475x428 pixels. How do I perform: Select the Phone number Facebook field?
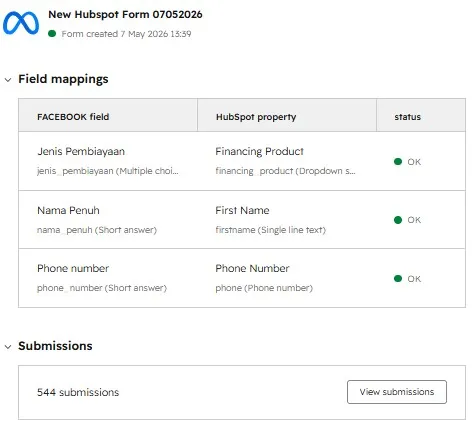coord(73,268)
